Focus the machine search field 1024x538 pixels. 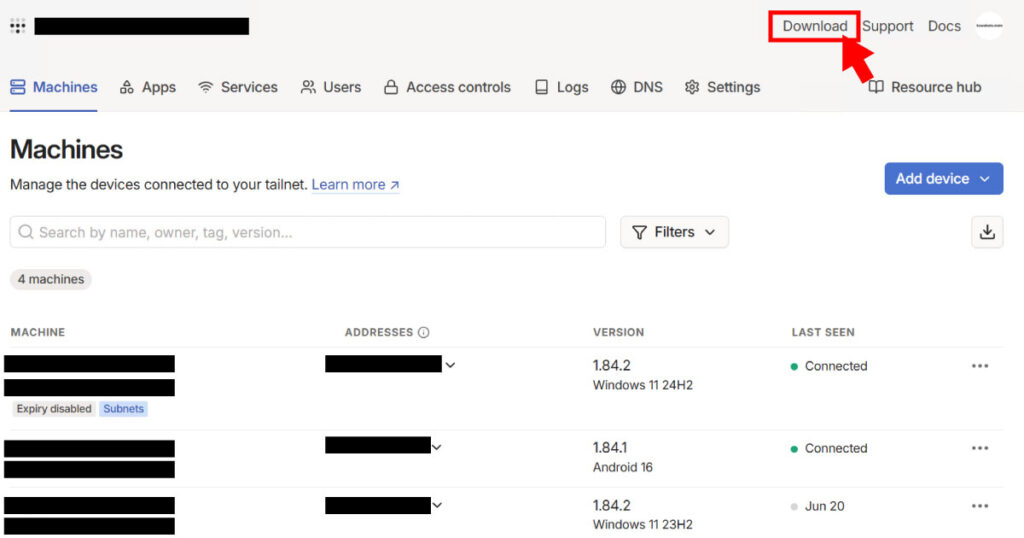click(x=308, y=232)
